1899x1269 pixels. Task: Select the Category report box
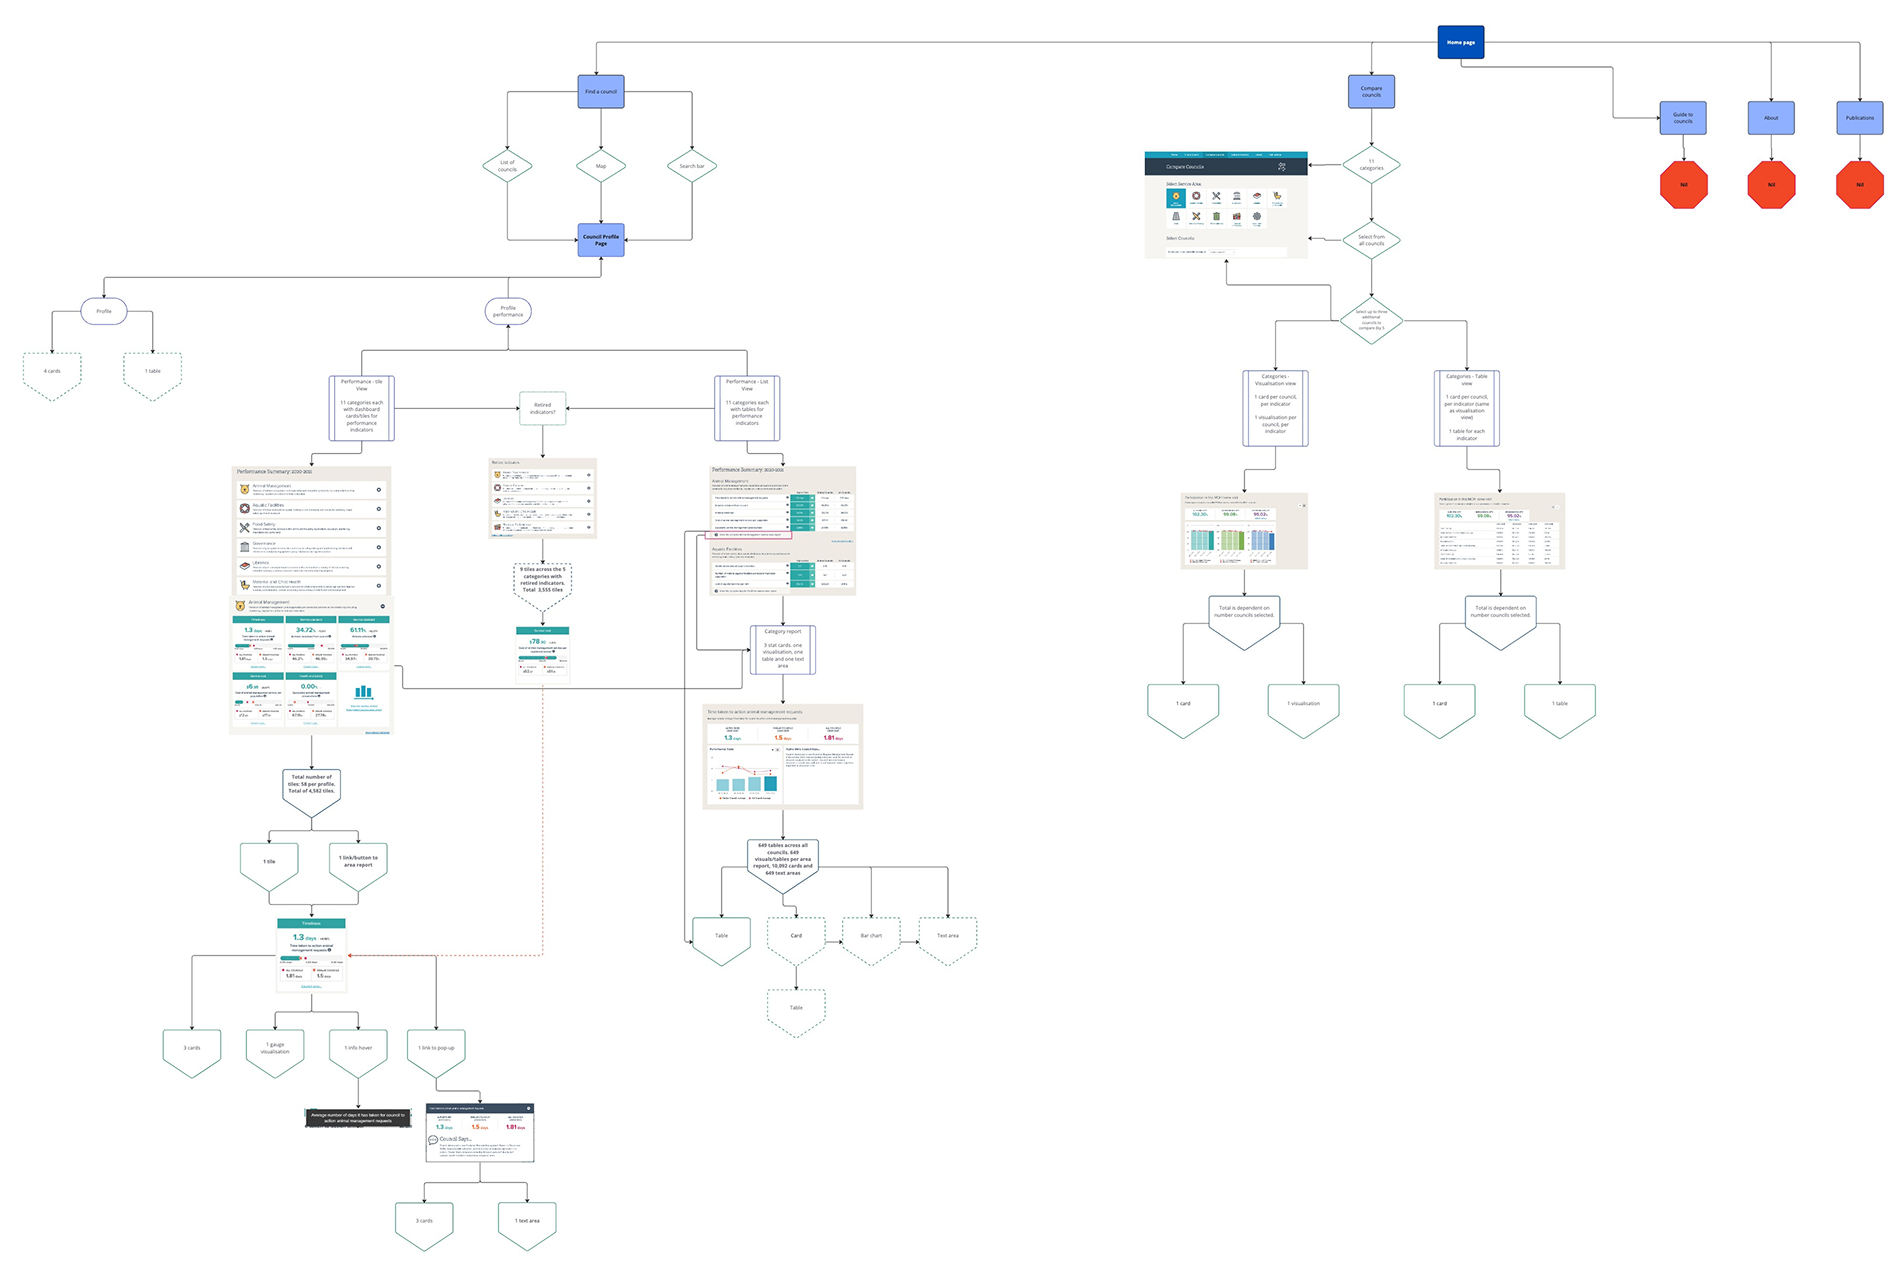coord(783,650)
